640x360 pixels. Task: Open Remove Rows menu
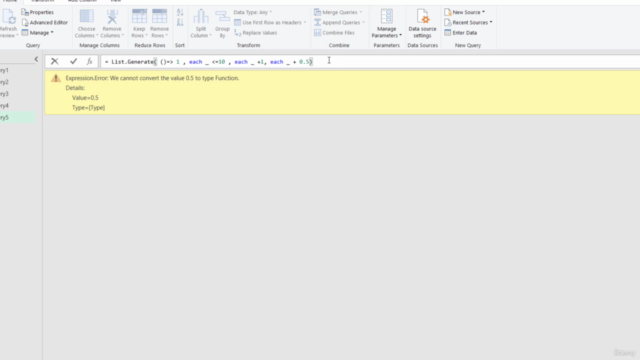pos(159,24)
